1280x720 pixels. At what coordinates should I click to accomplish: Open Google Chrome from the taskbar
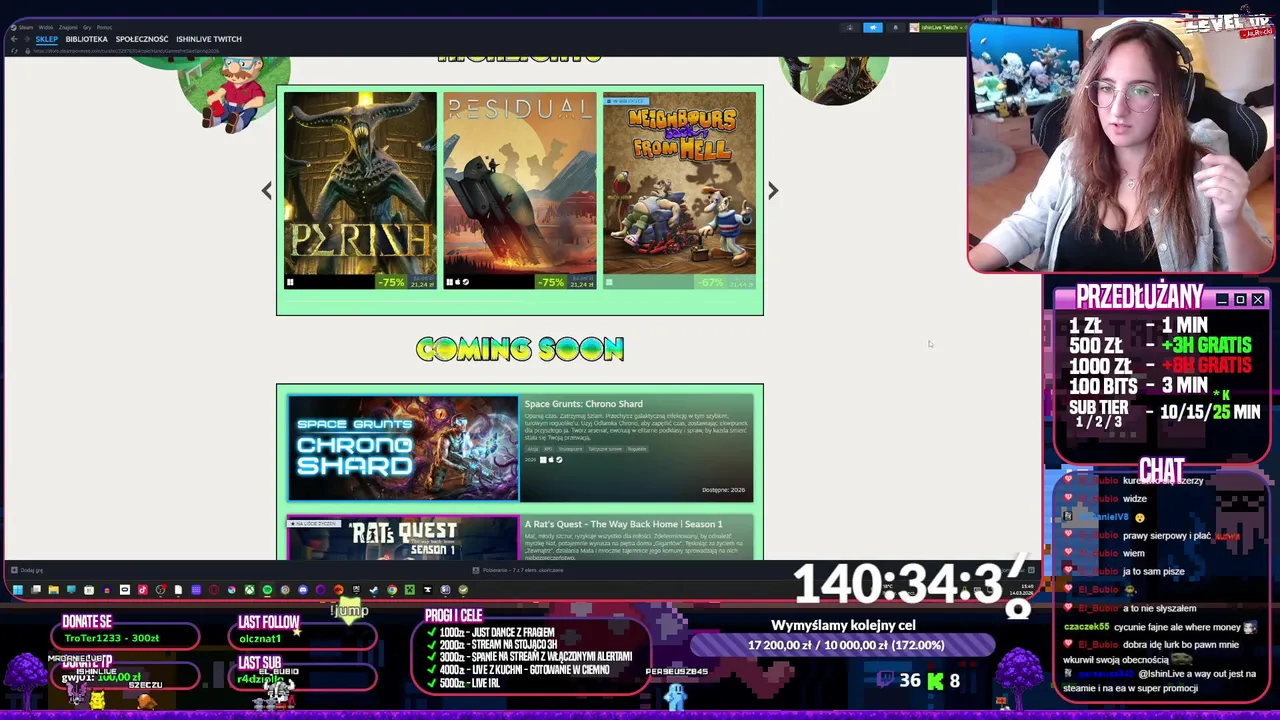click(392, 590)
